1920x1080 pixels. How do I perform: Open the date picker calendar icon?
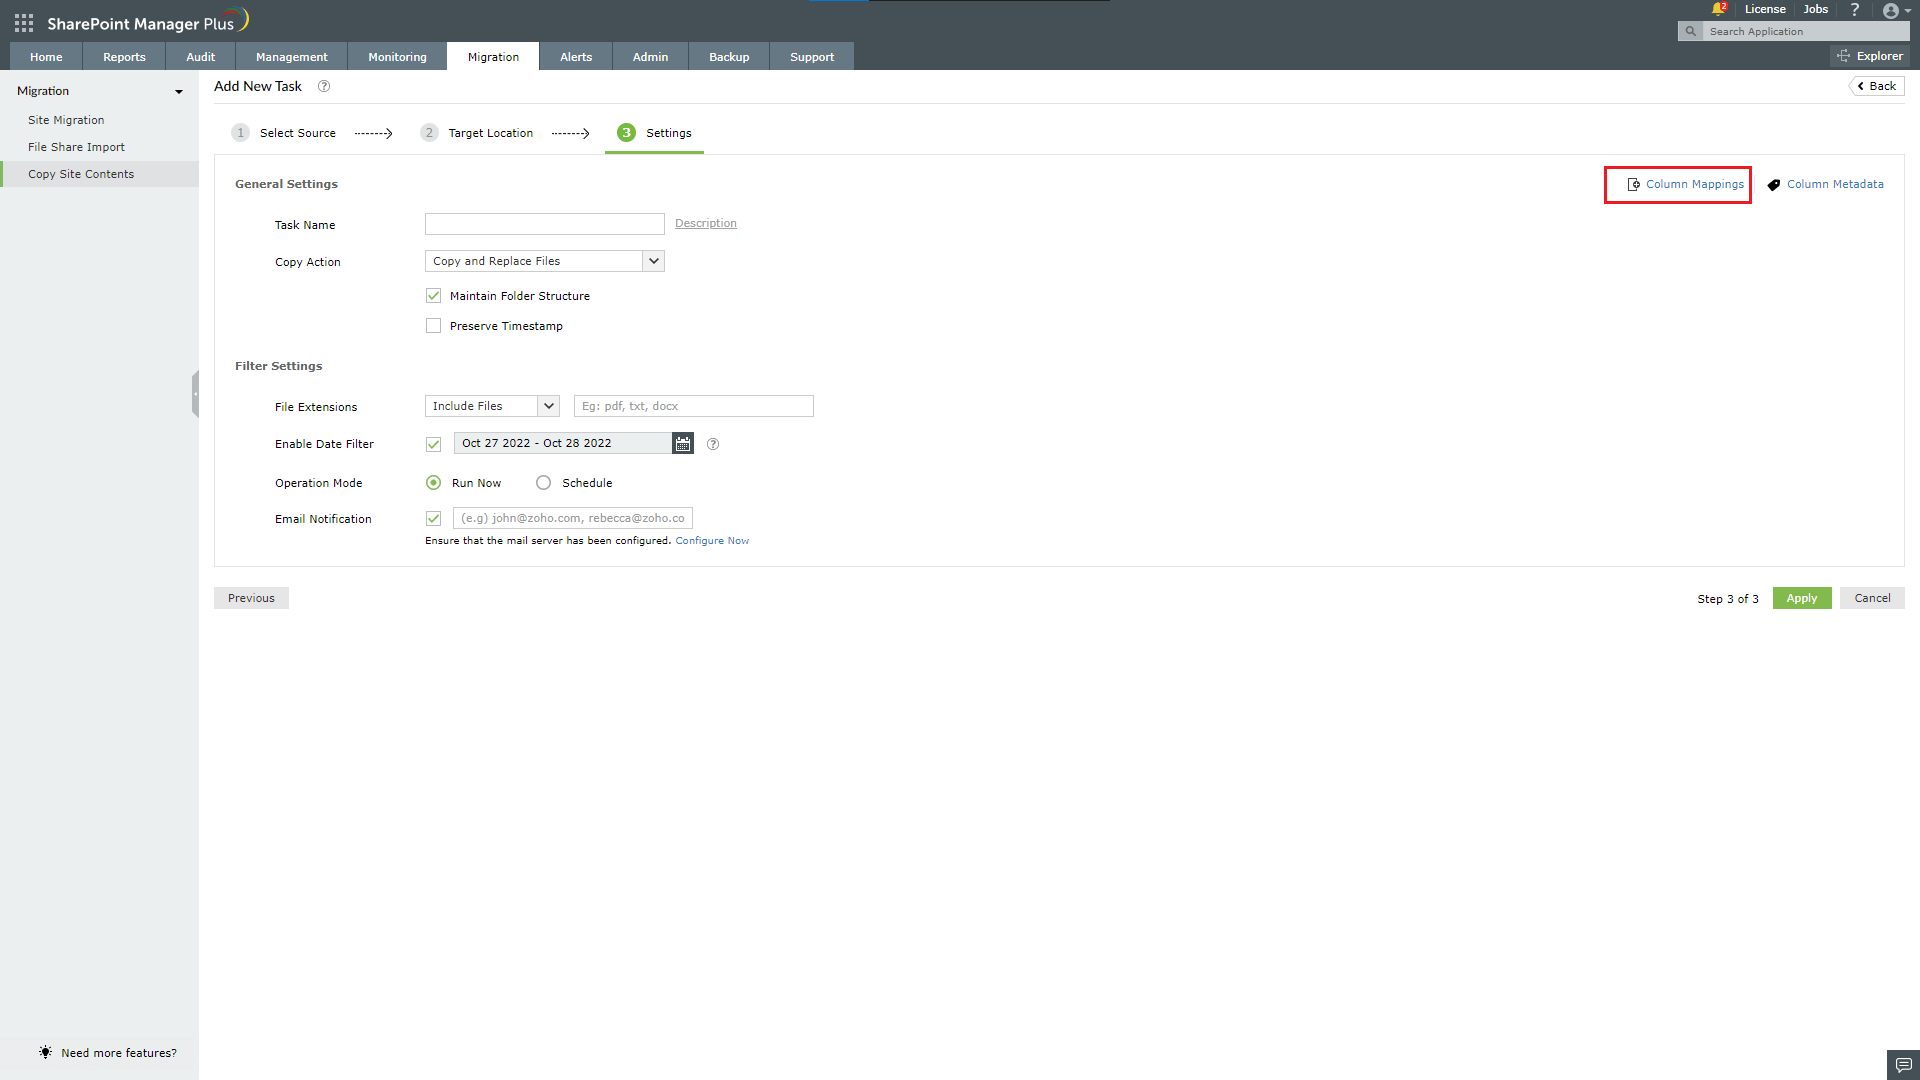[682, 443]
